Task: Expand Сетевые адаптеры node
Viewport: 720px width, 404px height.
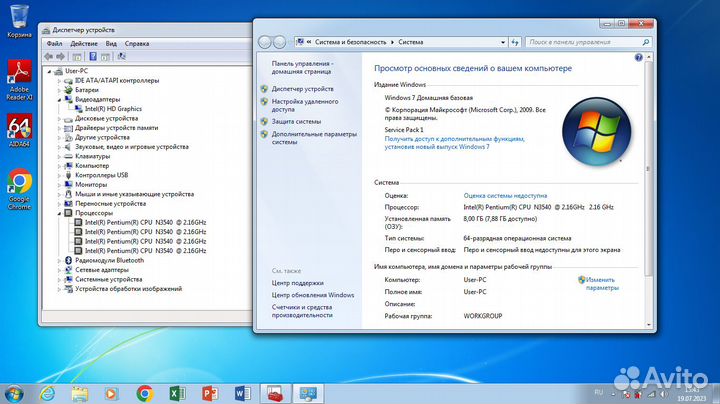Action: [x=59, y=270]
